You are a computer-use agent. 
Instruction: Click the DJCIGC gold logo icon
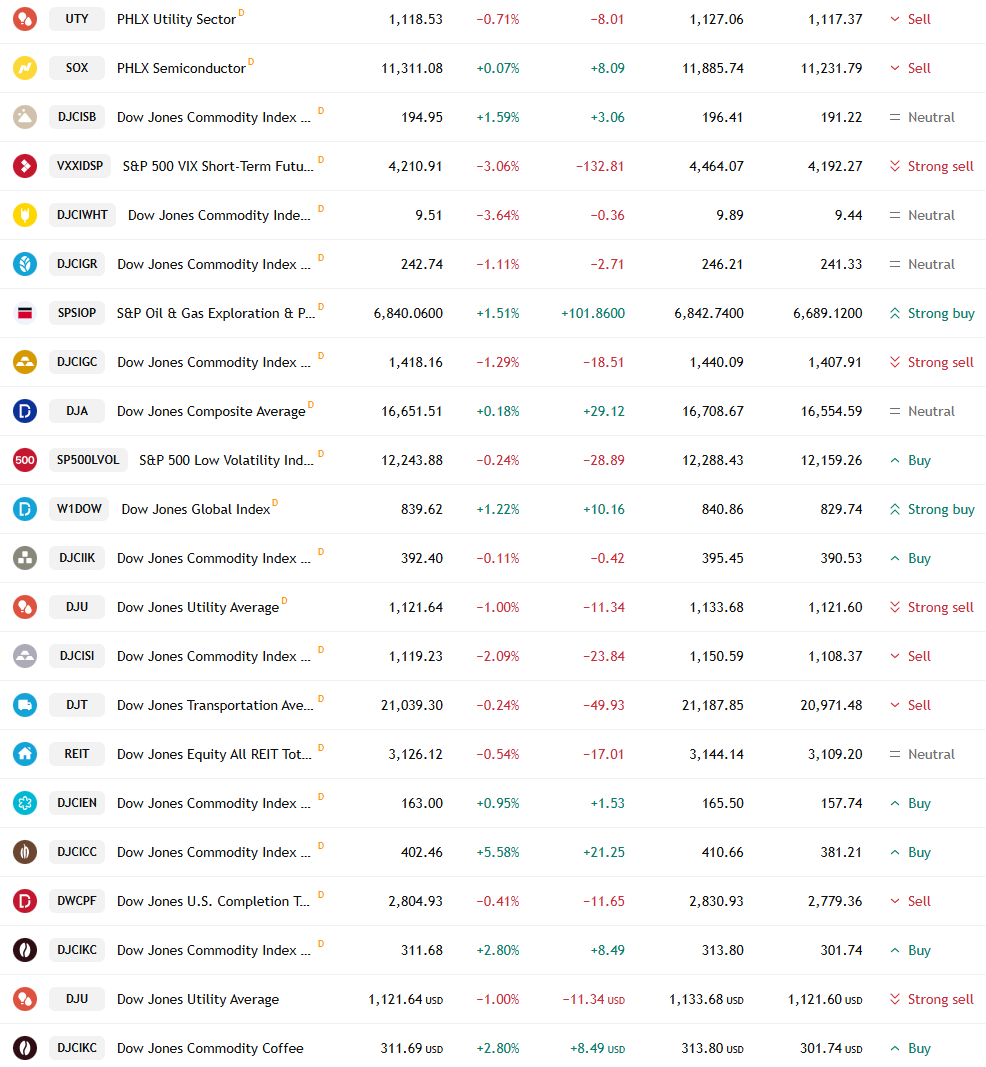(25, 362)
